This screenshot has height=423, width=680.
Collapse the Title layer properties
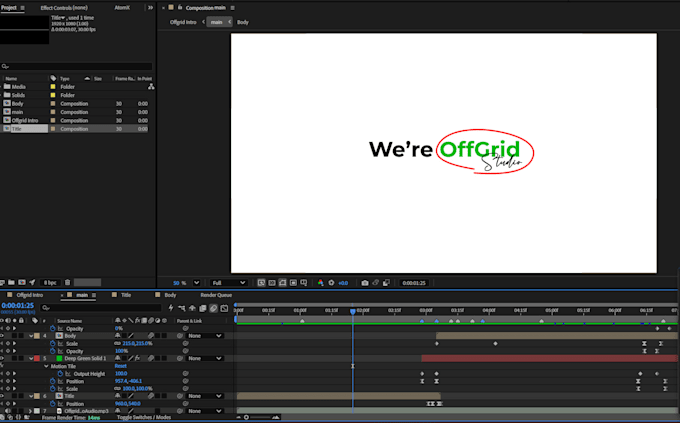pyautogui.click(x=31, y=396)
